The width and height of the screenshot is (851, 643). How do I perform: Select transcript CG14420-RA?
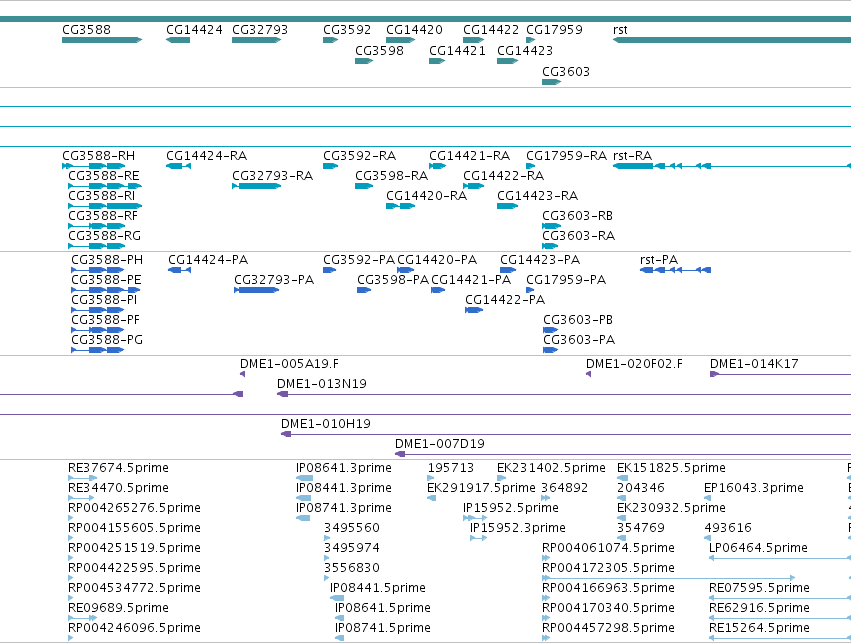click(x=401, y=206)
